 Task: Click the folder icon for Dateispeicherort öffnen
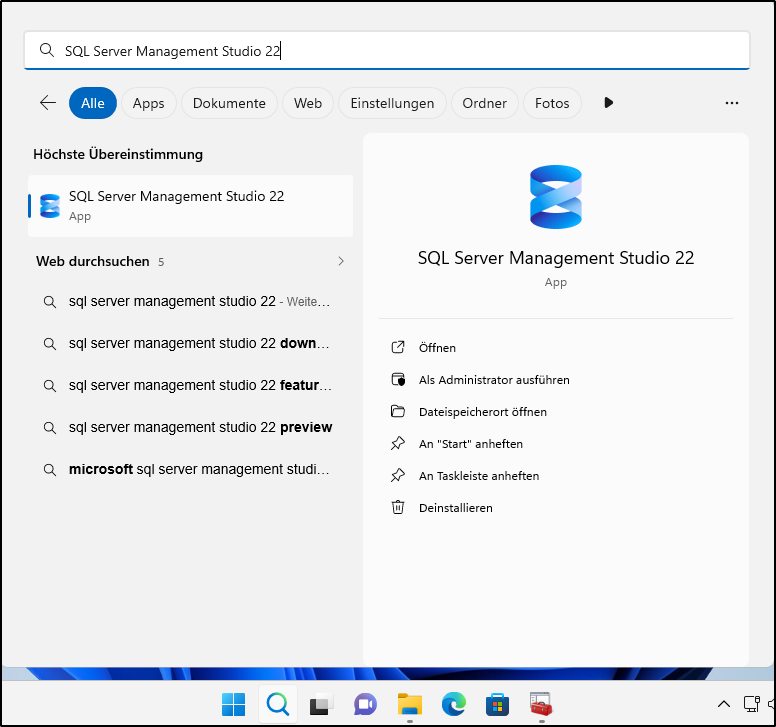click(398, 411)
